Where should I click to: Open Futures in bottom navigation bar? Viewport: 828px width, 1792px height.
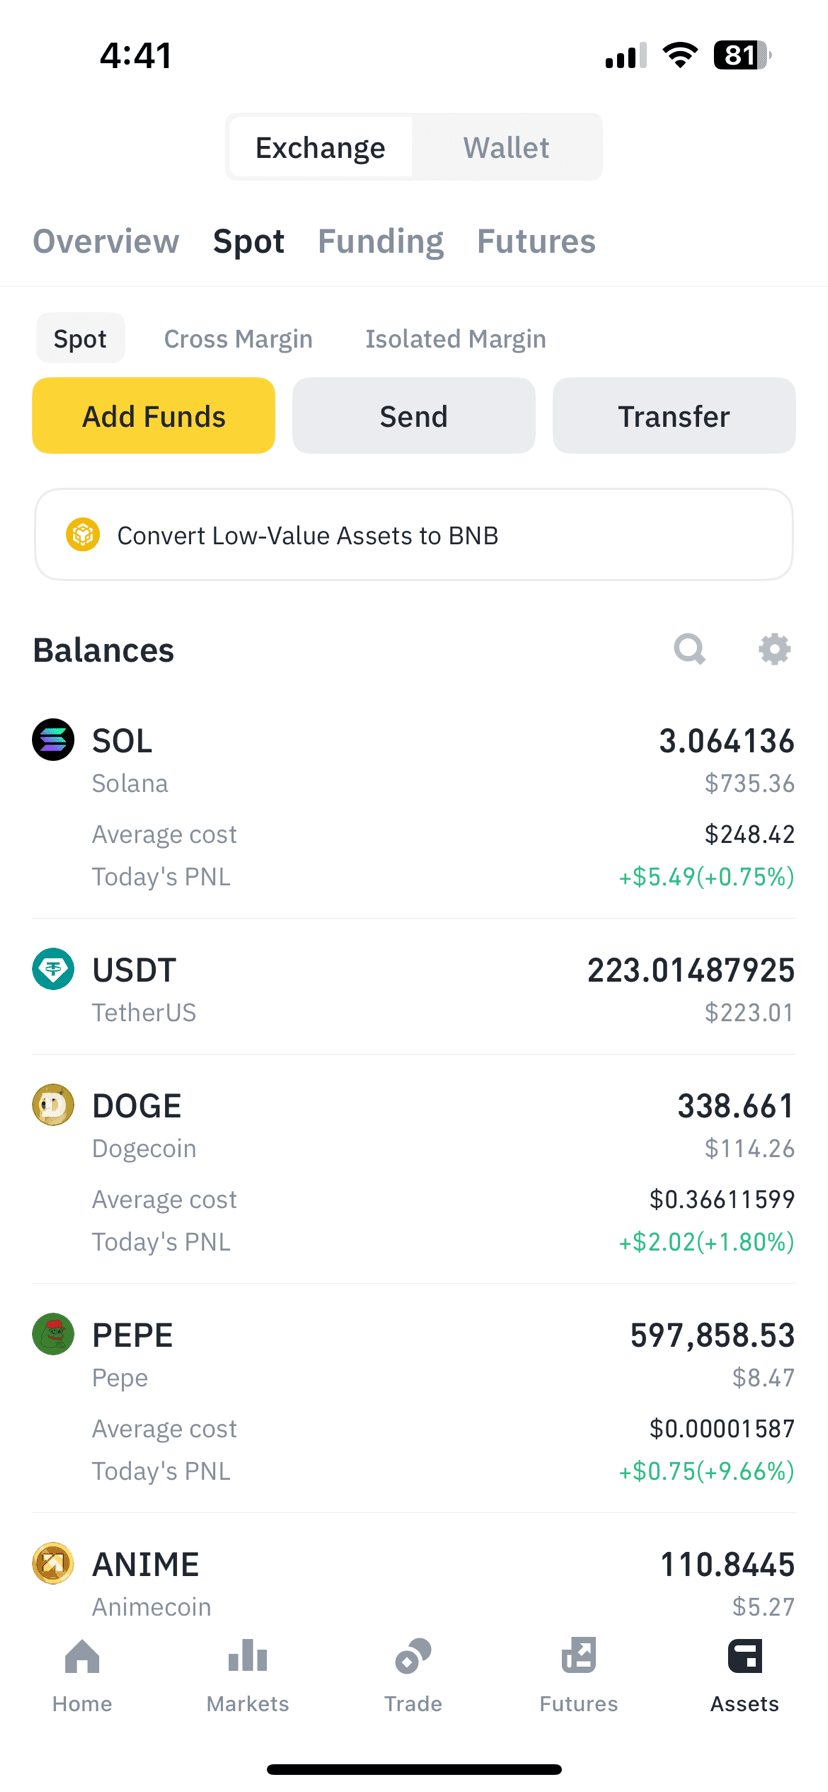[579, 1676]
